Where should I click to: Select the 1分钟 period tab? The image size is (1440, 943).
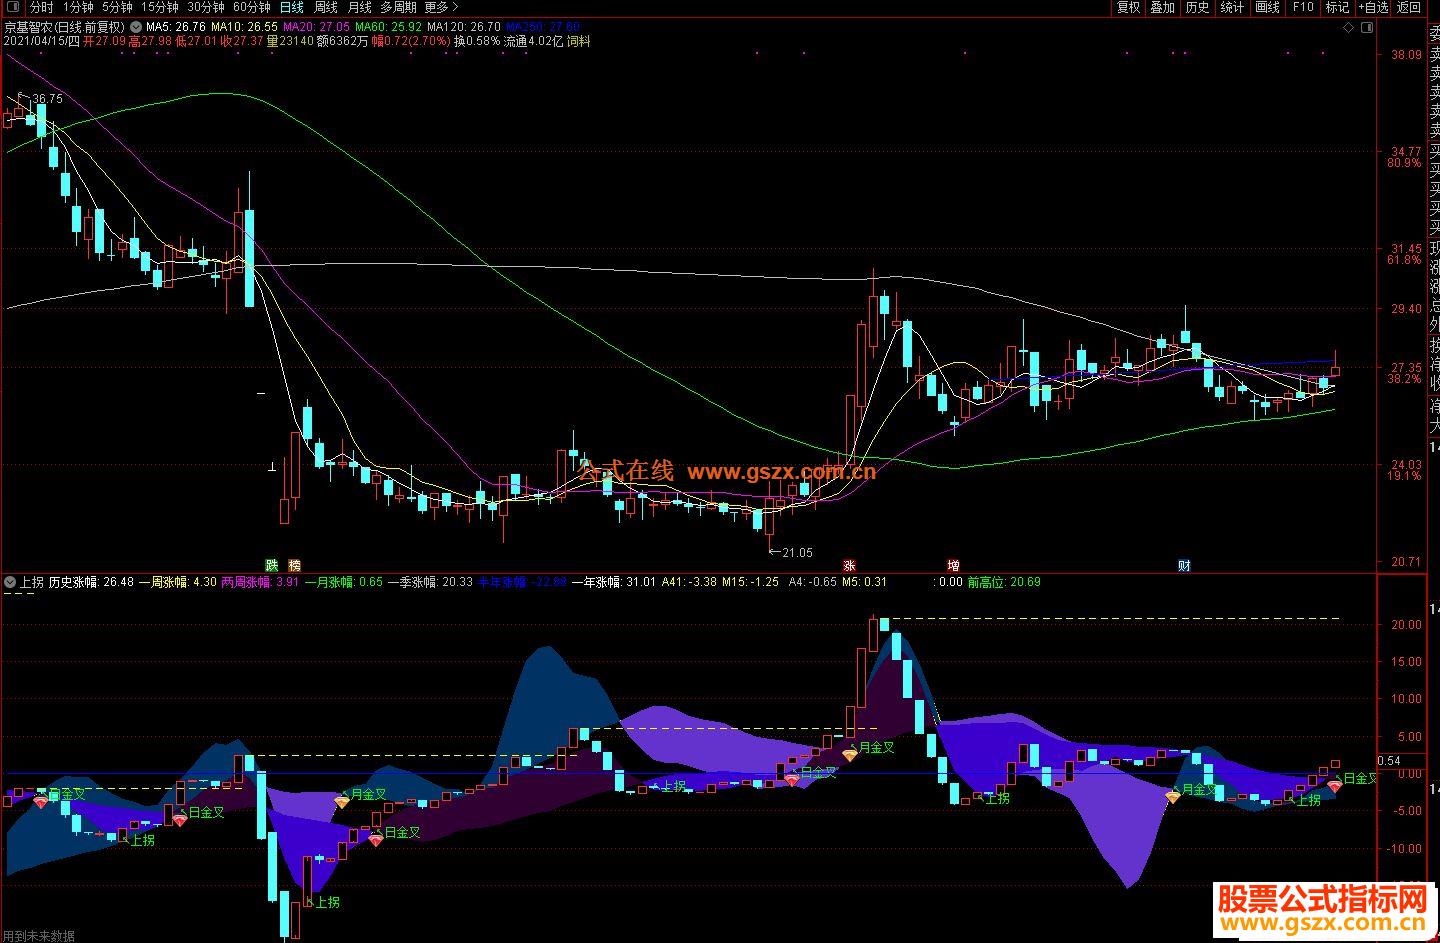coord(77,7)
